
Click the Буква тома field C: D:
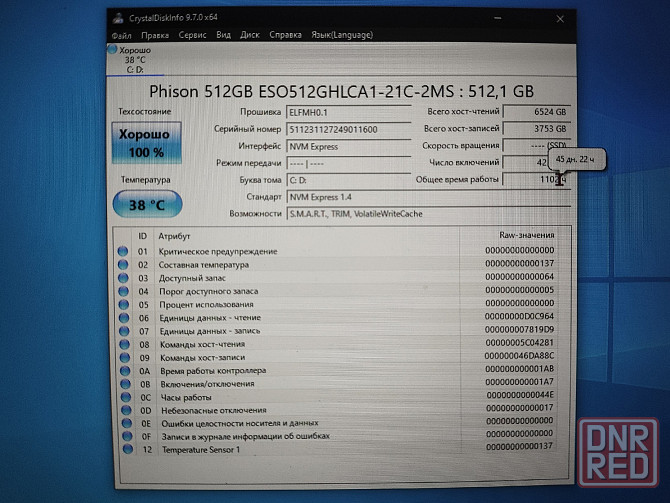pos(348,180)
